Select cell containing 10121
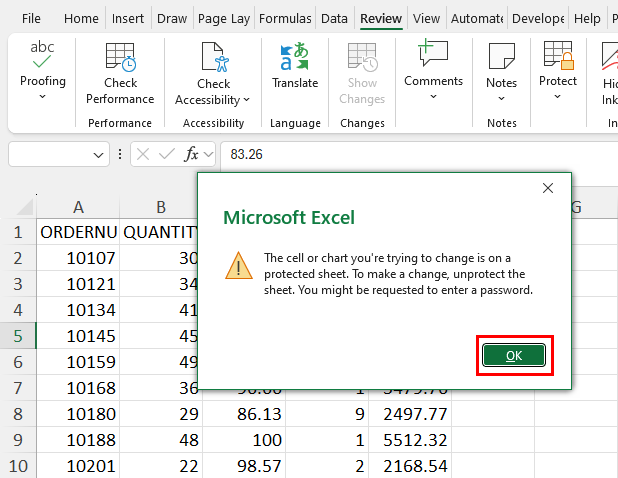Image resolution: width=618 pixels, height=478 pixels. click(78, 284)
